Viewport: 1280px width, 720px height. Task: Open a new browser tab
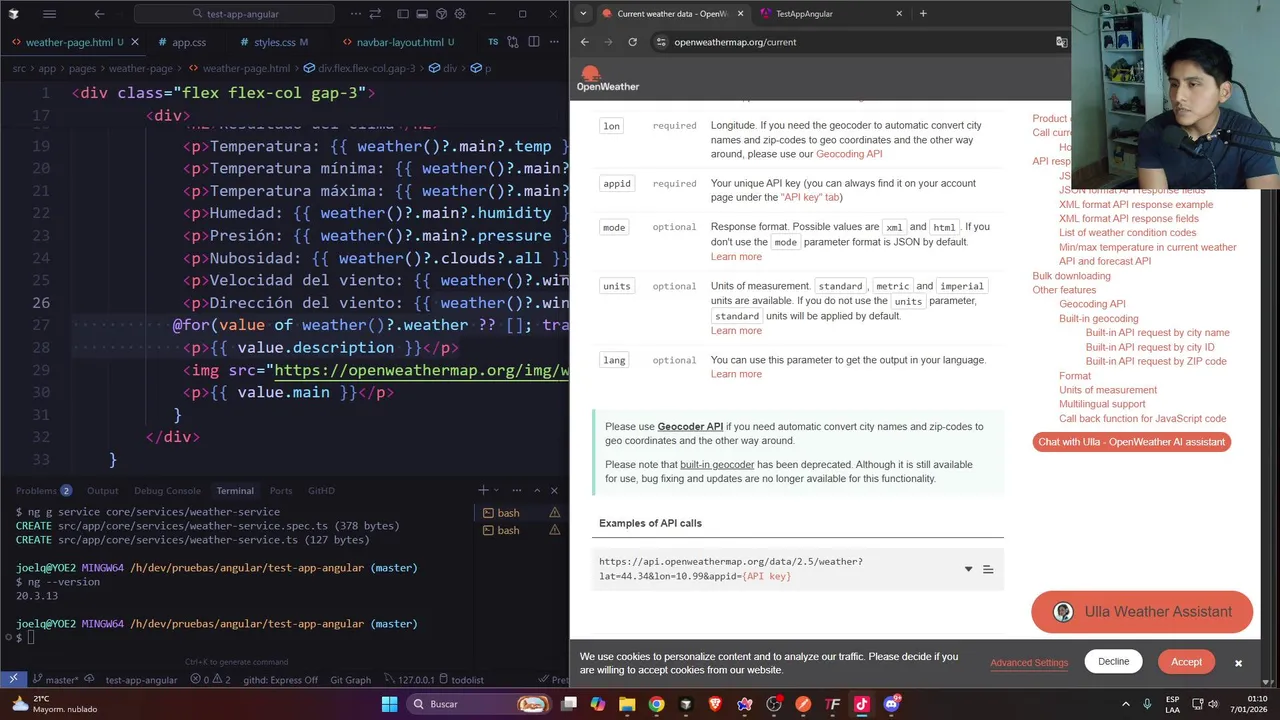coord(923,14)
